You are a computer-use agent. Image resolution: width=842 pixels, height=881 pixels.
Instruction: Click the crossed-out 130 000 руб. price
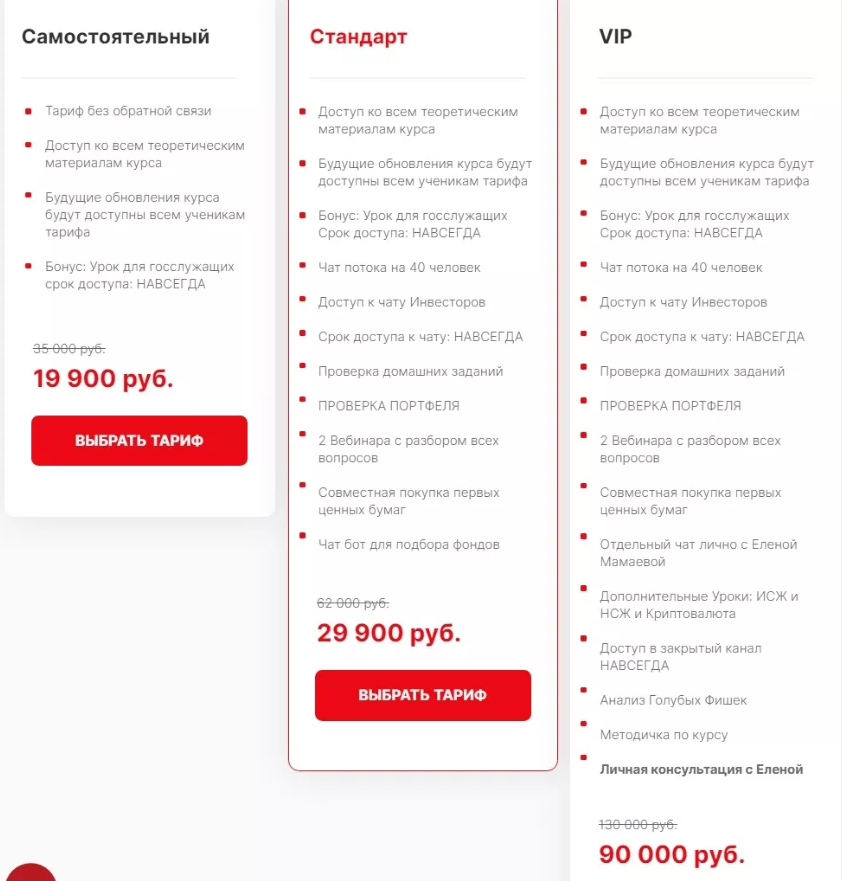637,825
